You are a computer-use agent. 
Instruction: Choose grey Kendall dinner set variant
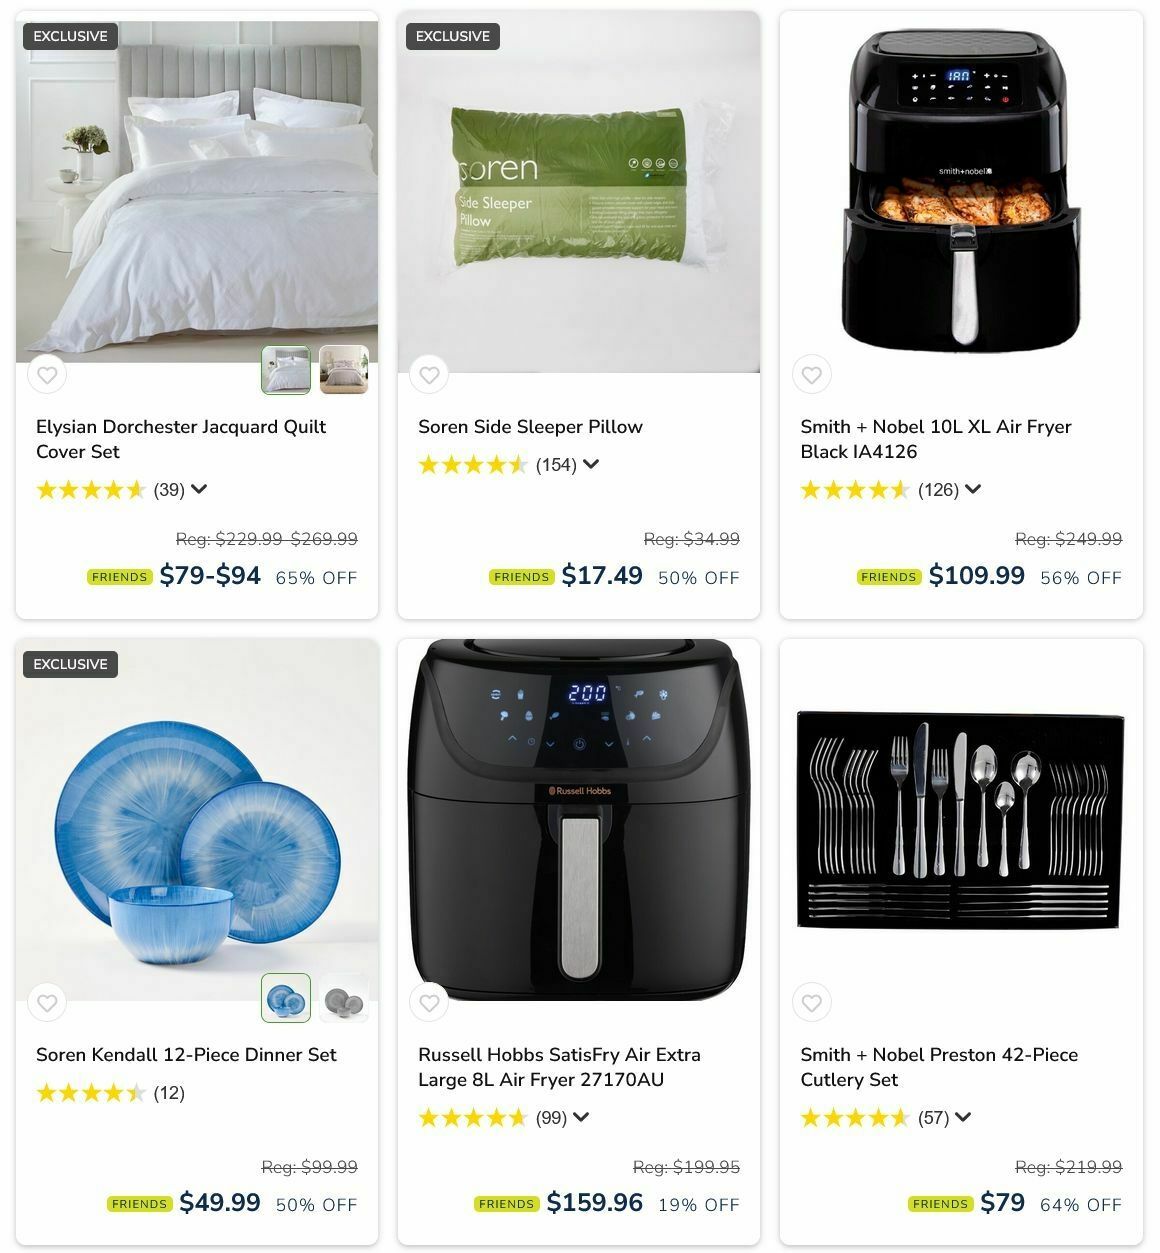[x=344, y=998]
